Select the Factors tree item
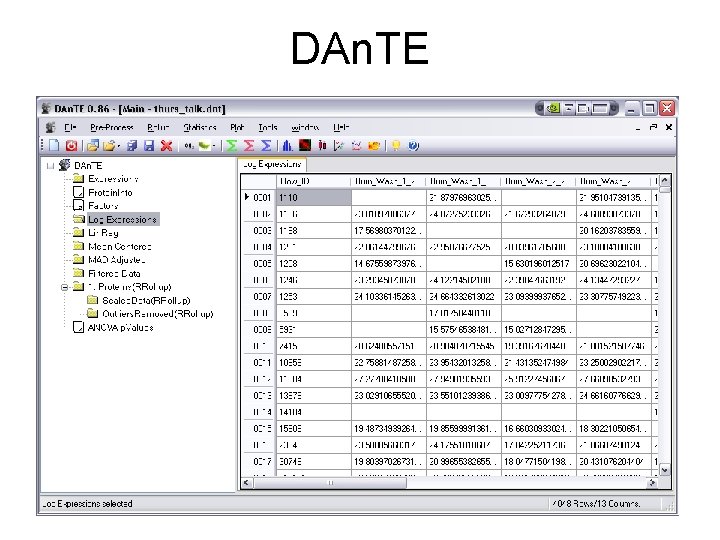Image resolution: width=720 pixels, height=540 pixels. 103,206
